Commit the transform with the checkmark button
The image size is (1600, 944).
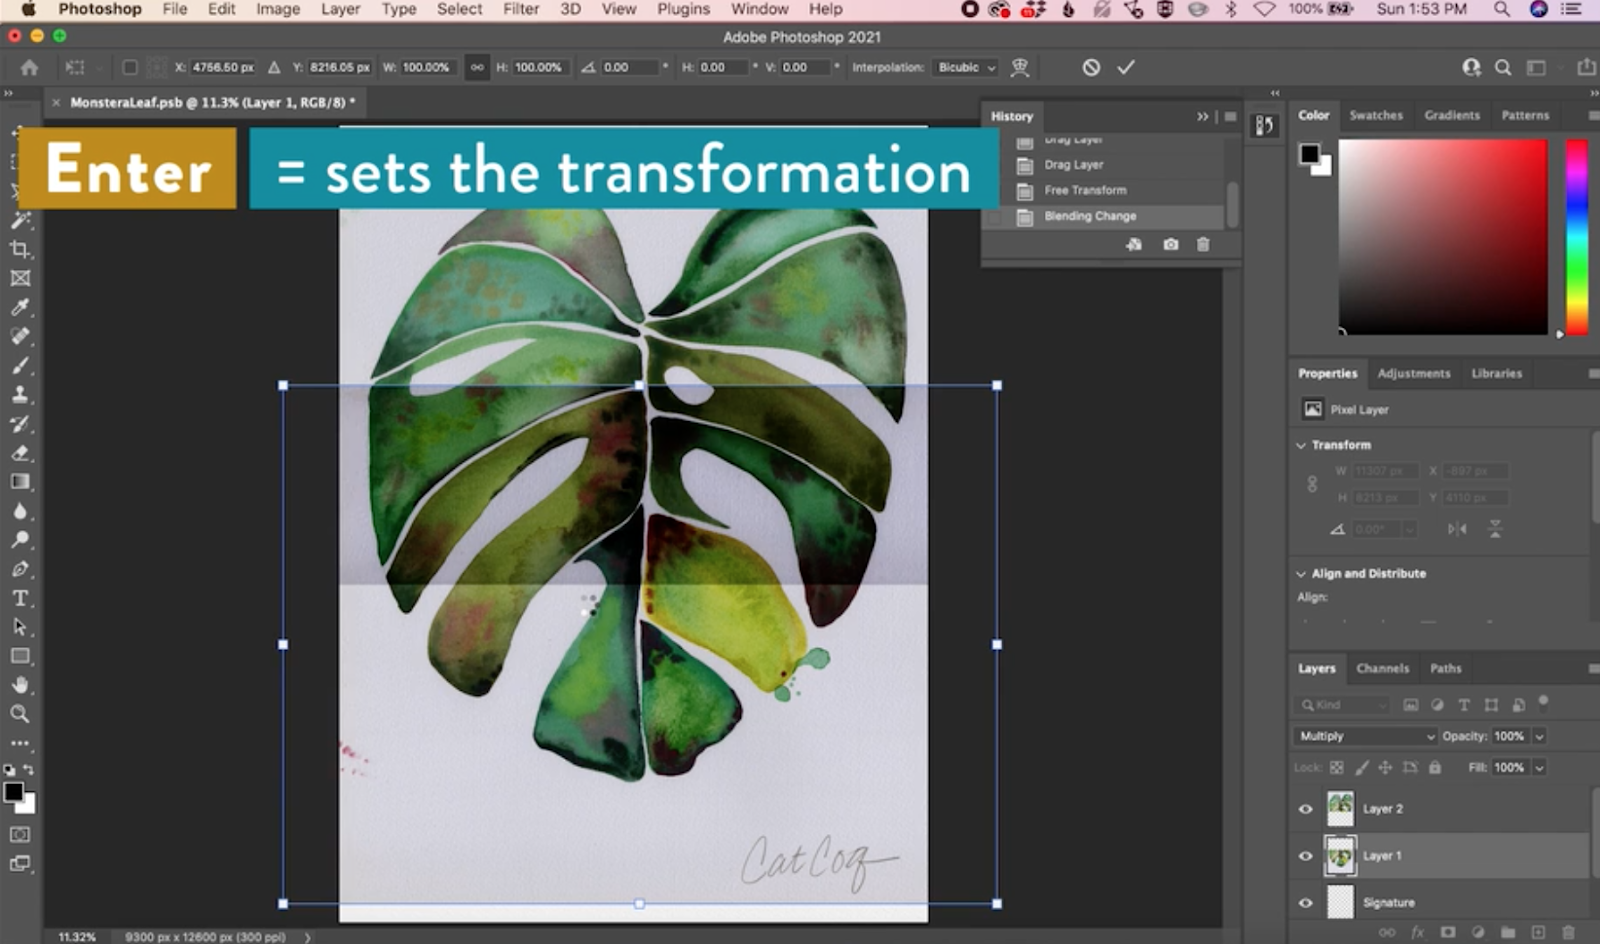pyautogui.click(x=1125, y=67)
